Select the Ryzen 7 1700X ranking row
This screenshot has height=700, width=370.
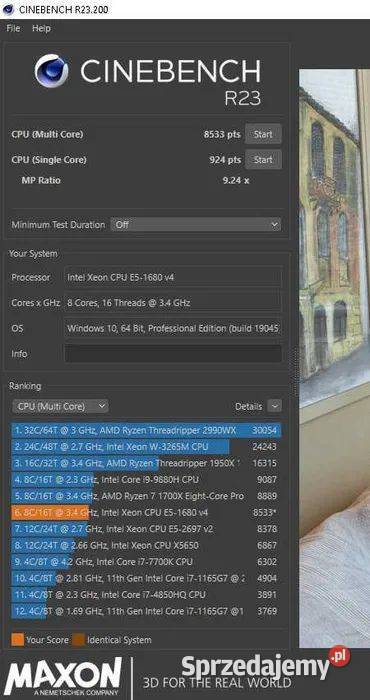pos(146,496)
